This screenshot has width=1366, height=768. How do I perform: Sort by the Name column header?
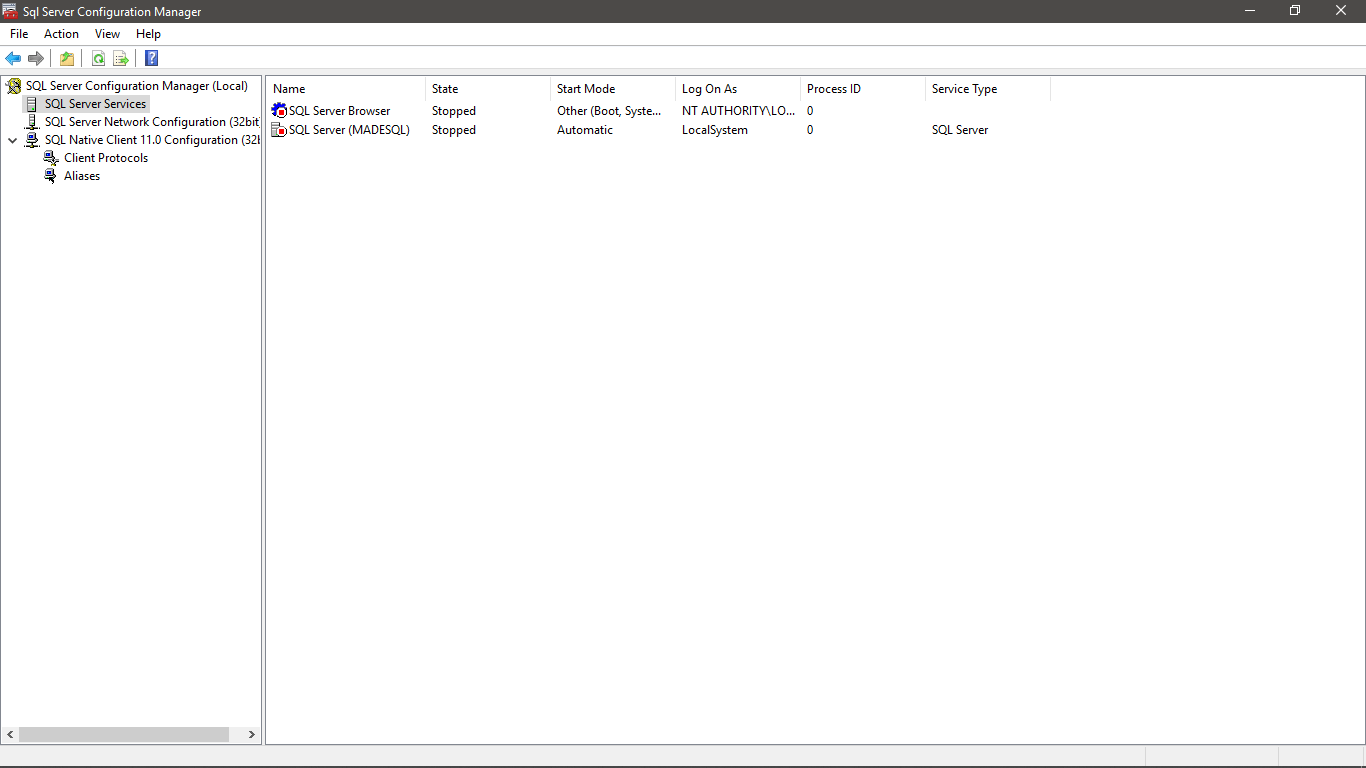346,89
